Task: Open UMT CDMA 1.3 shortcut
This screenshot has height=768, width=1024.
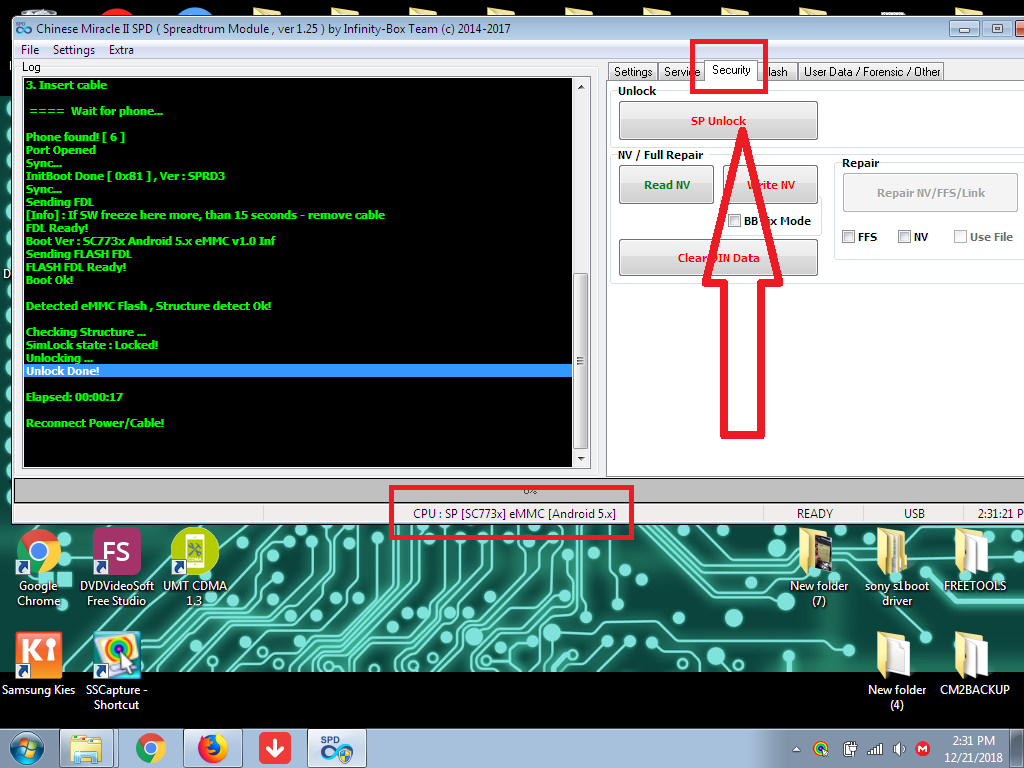Action: click(195, 567)
